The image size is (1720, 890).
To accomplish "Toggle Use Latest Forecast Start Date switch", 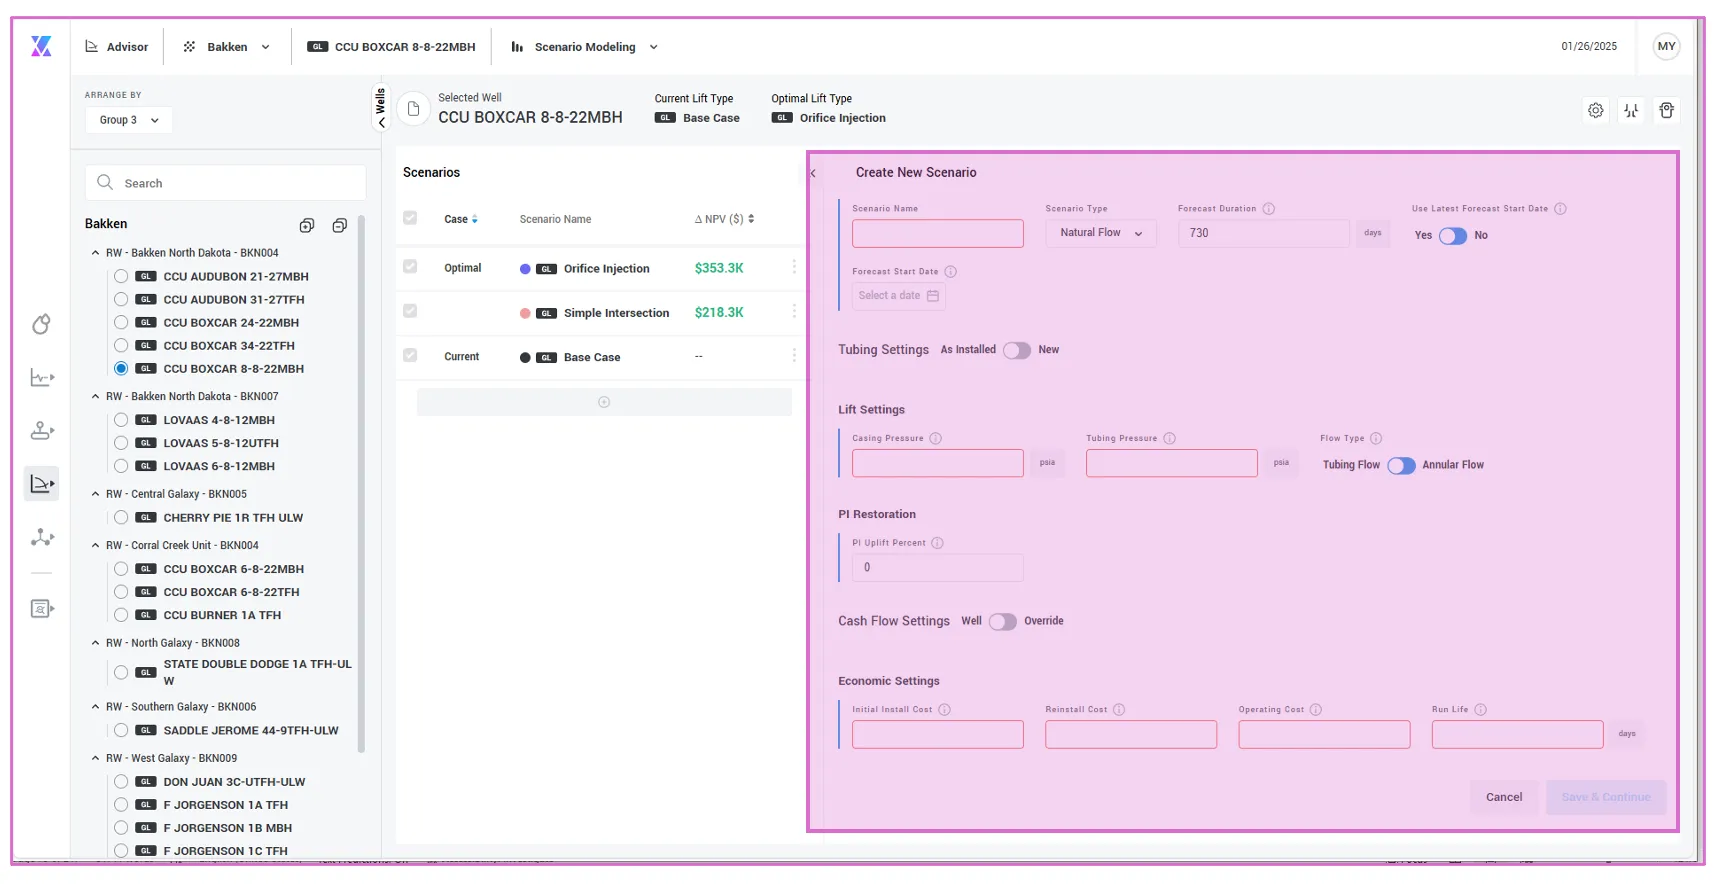I will tap(1452, 236).
